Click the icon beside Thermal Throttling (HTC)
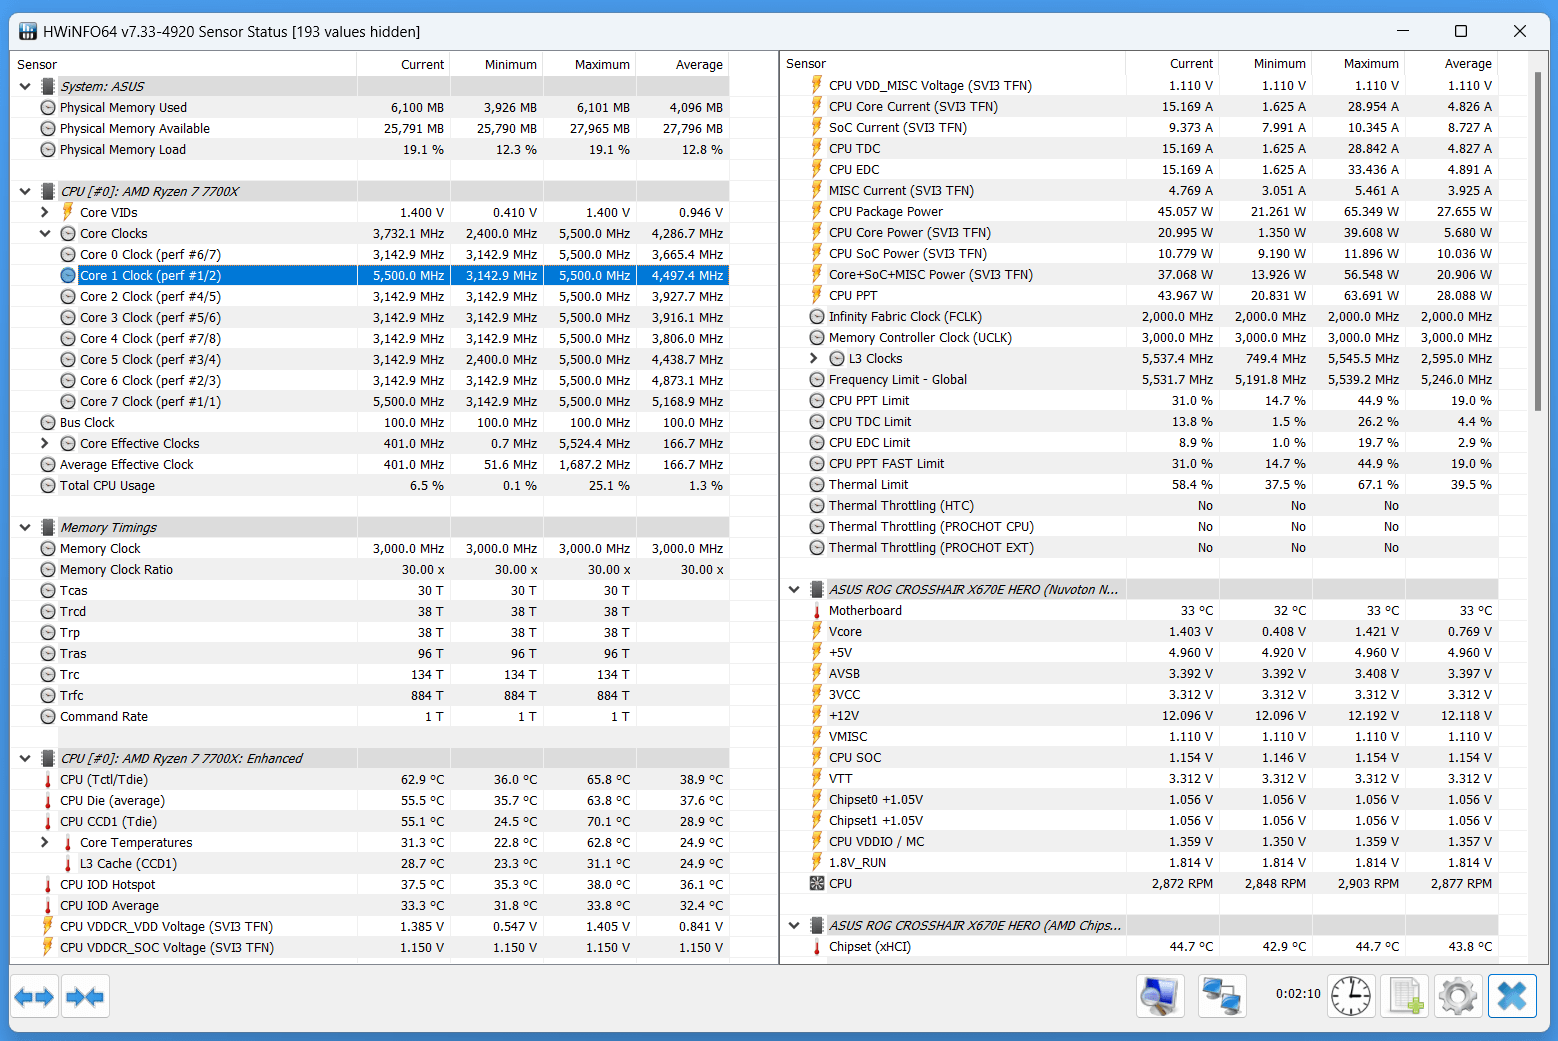The width and height of the screenshot is (1558, 1041). 817,505
